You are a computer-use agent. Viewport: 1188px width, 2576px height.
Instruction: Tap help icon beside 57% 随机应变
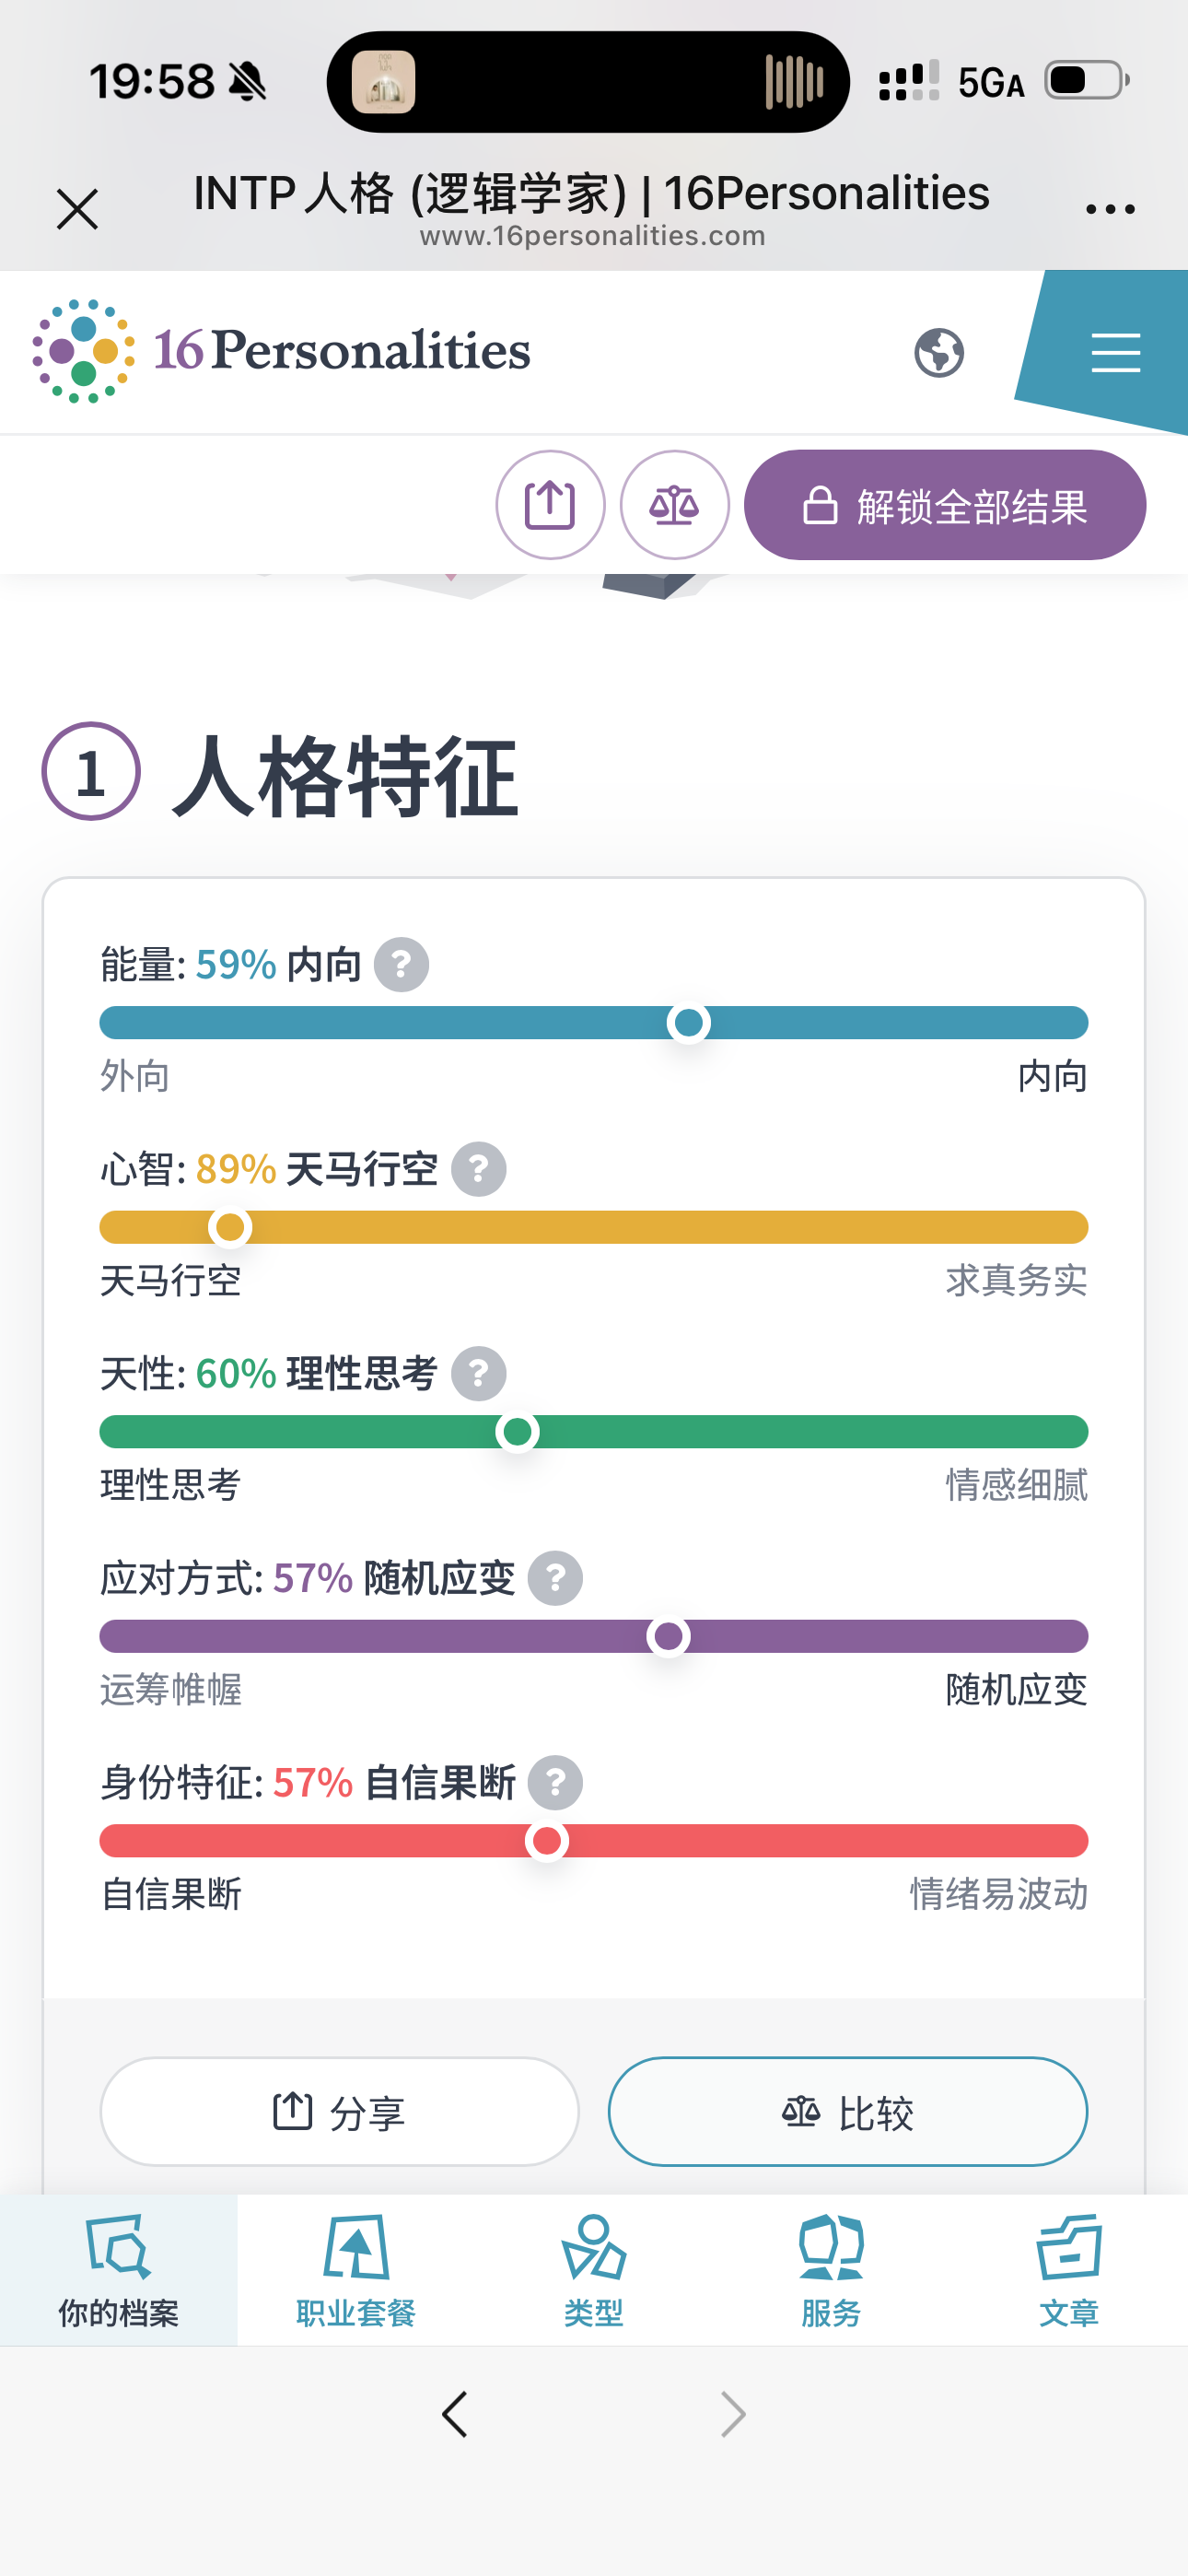[555, 1578]
